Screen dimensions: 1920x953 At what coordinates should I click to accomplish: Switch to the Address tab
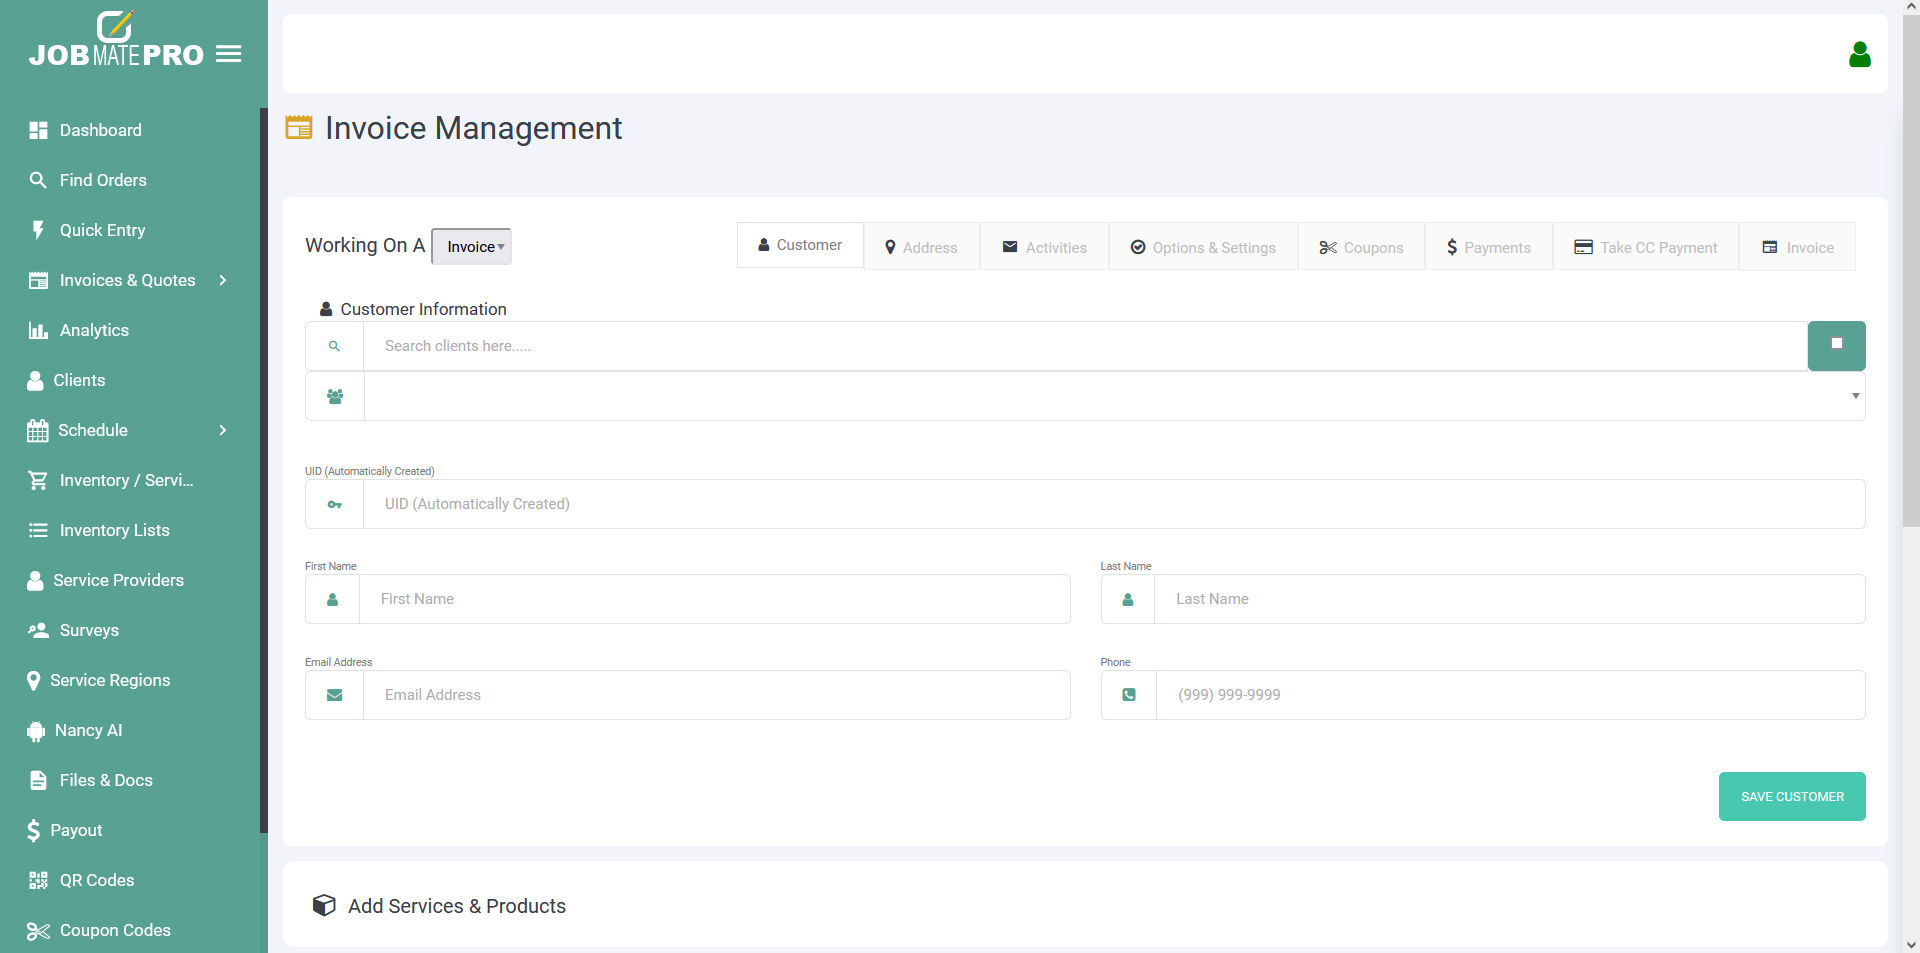[921, 247]
